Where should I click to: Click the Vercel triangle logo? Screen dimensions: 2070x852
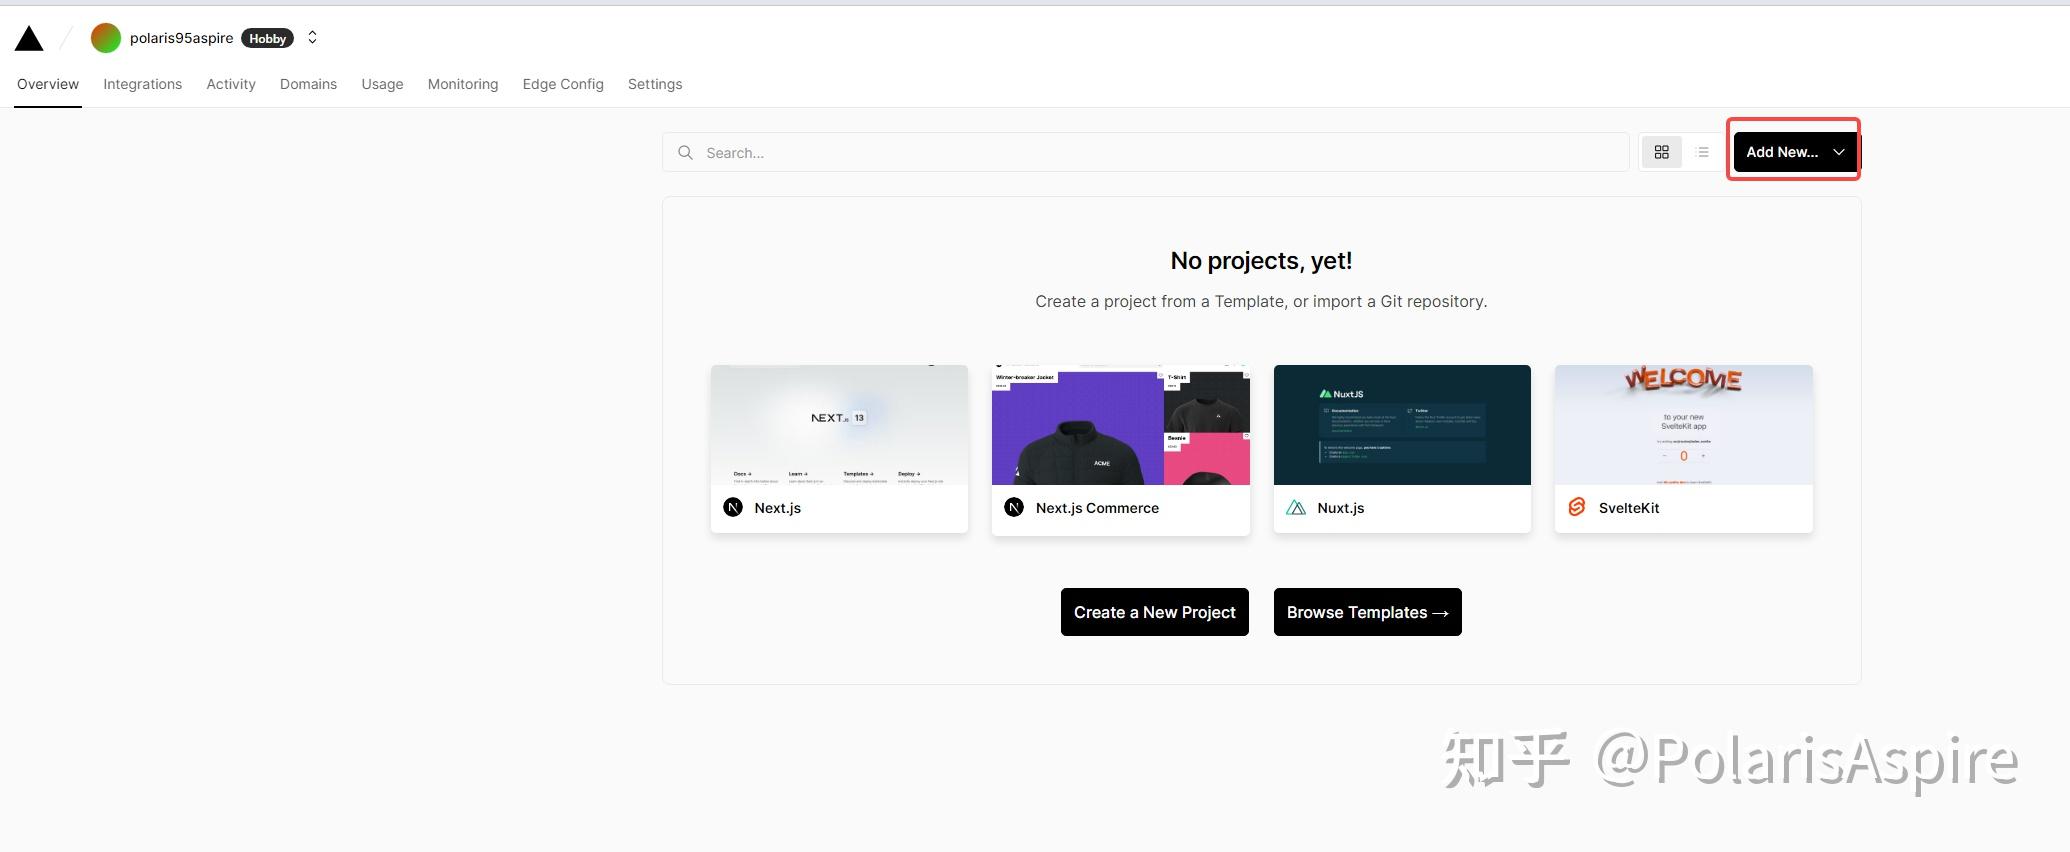[29, 38]
